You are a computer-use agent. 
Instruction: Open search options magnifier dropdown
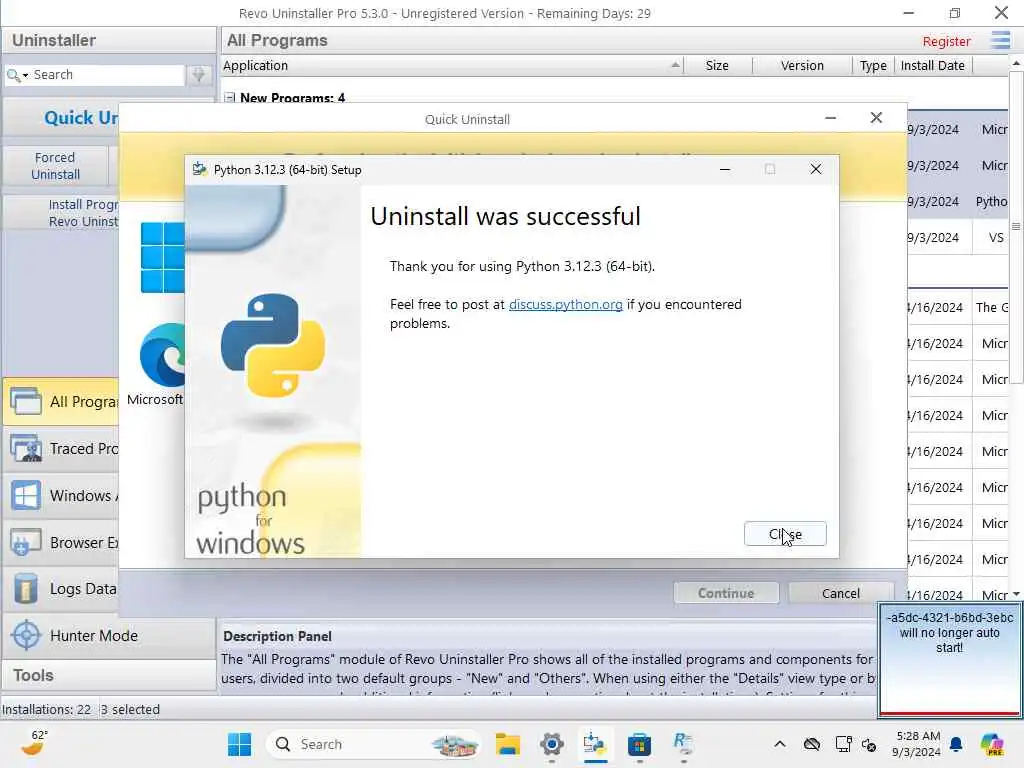coord(17,75)
